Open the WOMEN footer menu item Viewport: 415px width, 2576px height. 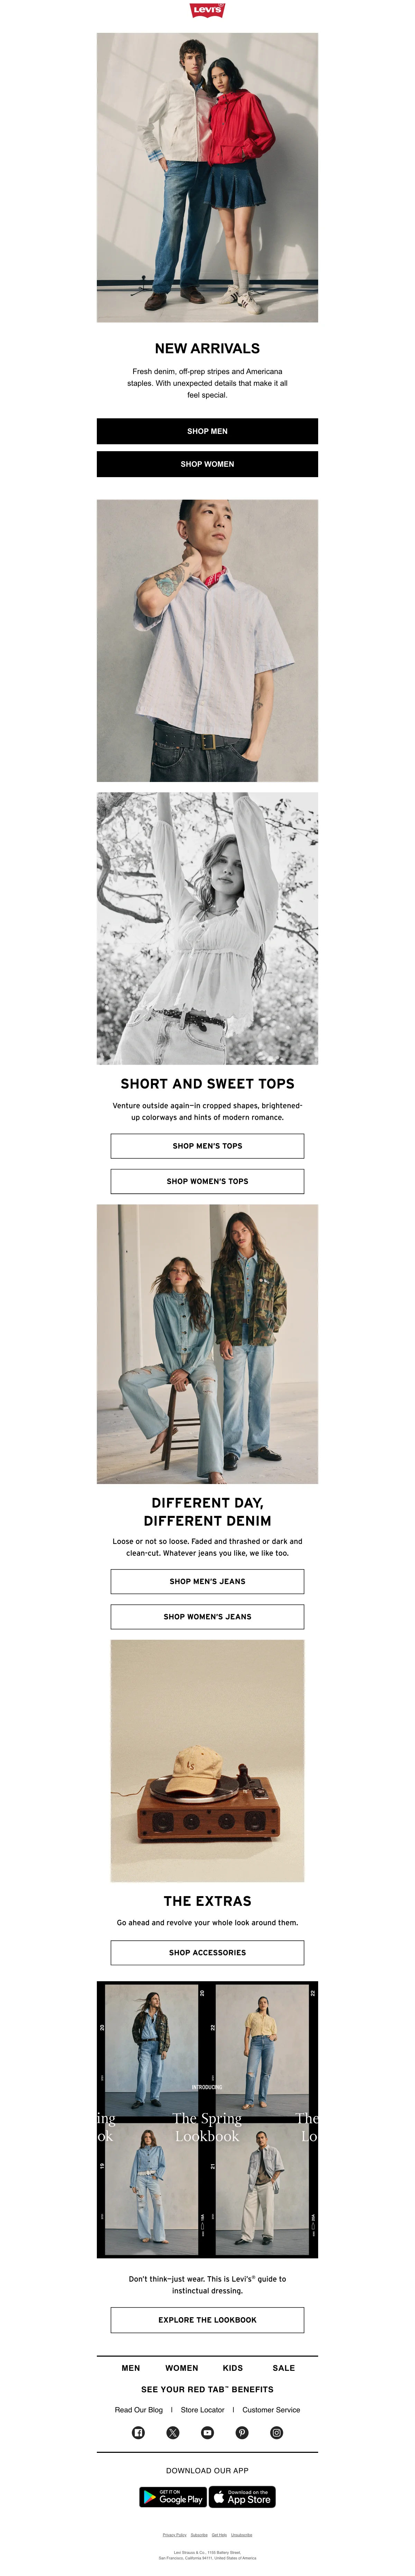(182, 2368)
